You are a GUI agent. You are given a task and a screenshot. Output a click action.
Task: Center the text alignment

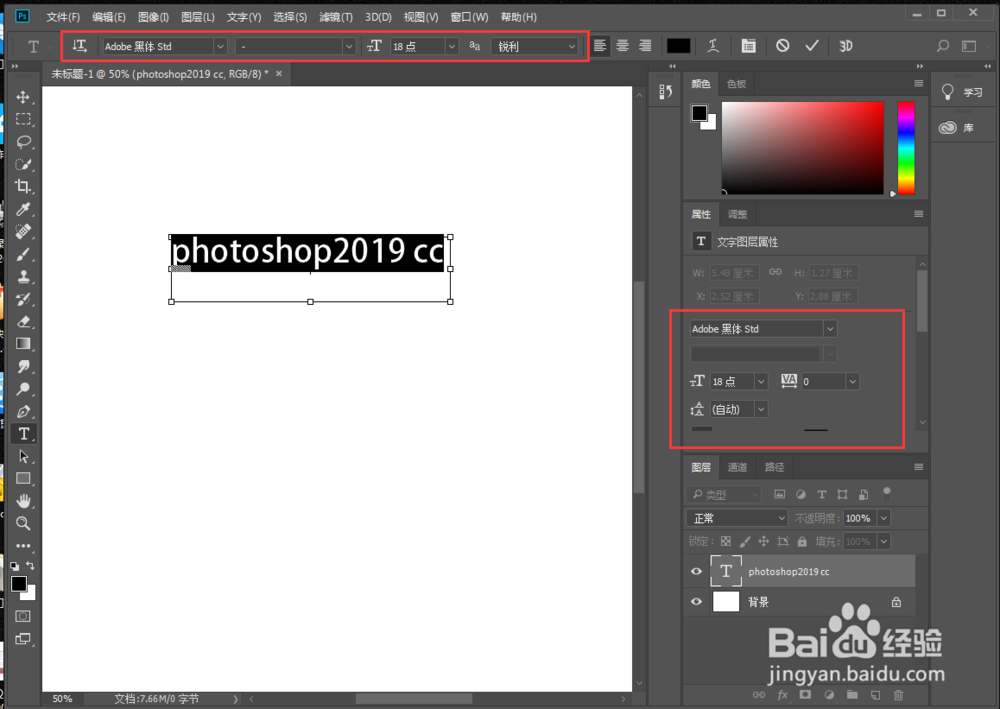(622, 46)
